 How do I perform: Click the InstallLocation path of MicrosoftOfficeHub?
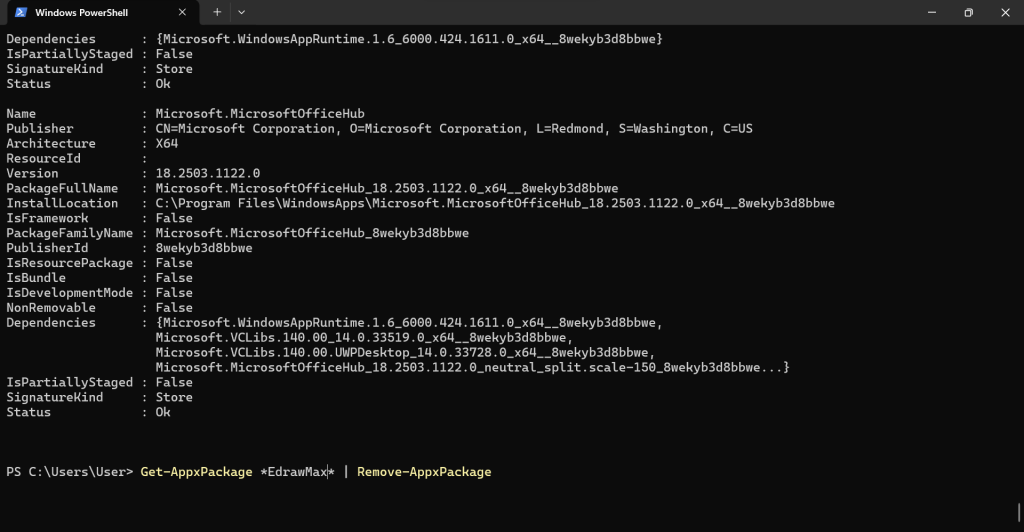click(495, 203)
